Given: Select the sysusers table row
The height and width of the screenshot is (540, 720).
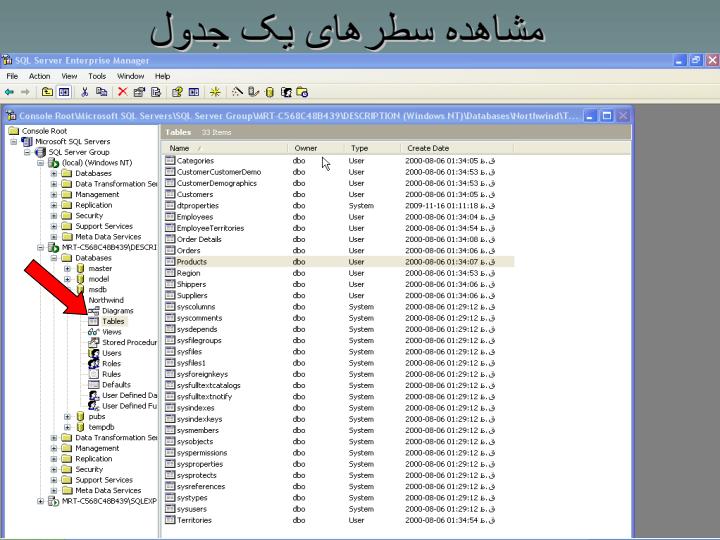Looking at the screenshot, I should pos(339,508).
